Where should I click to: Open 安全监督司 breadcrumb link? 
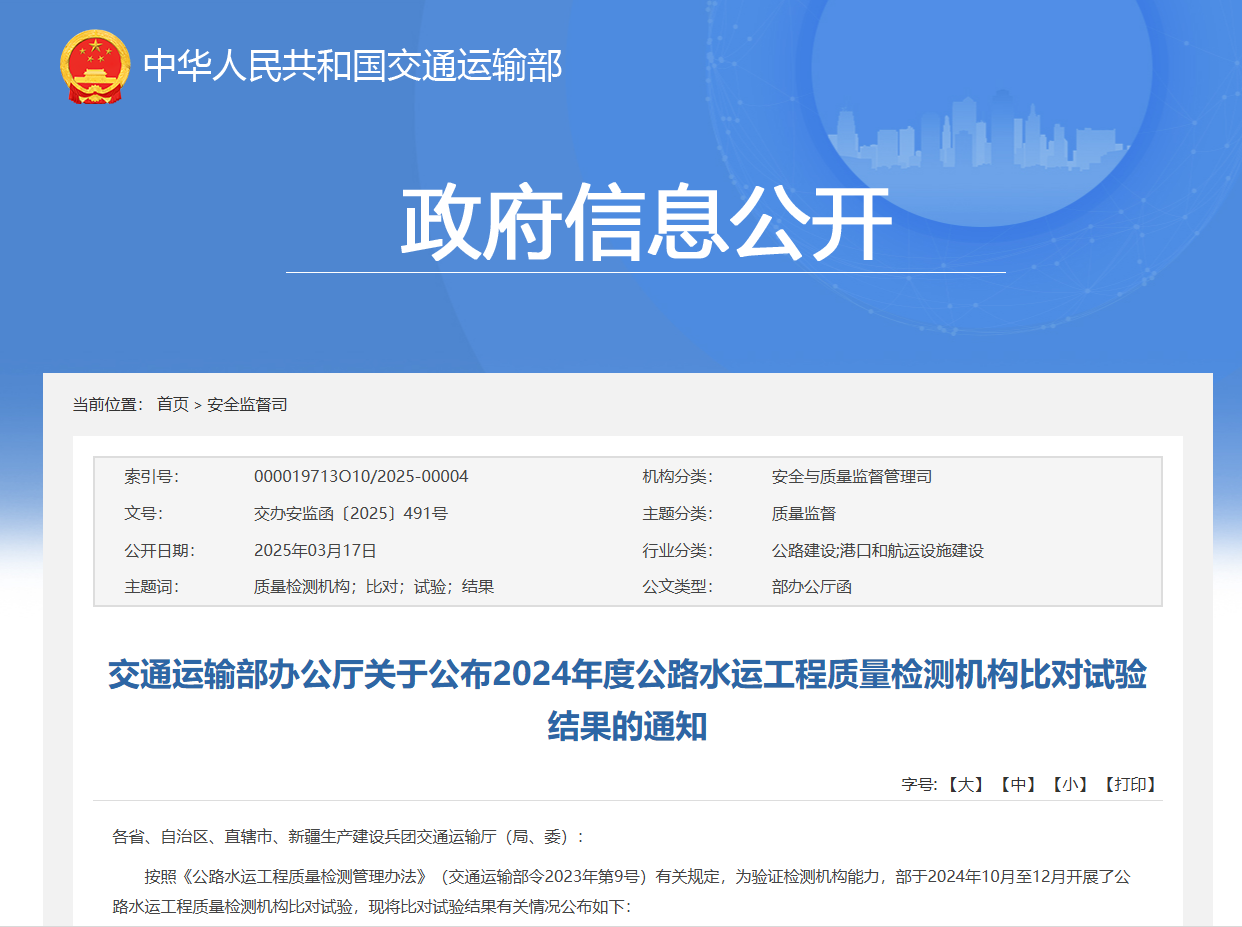pos(247,404)
